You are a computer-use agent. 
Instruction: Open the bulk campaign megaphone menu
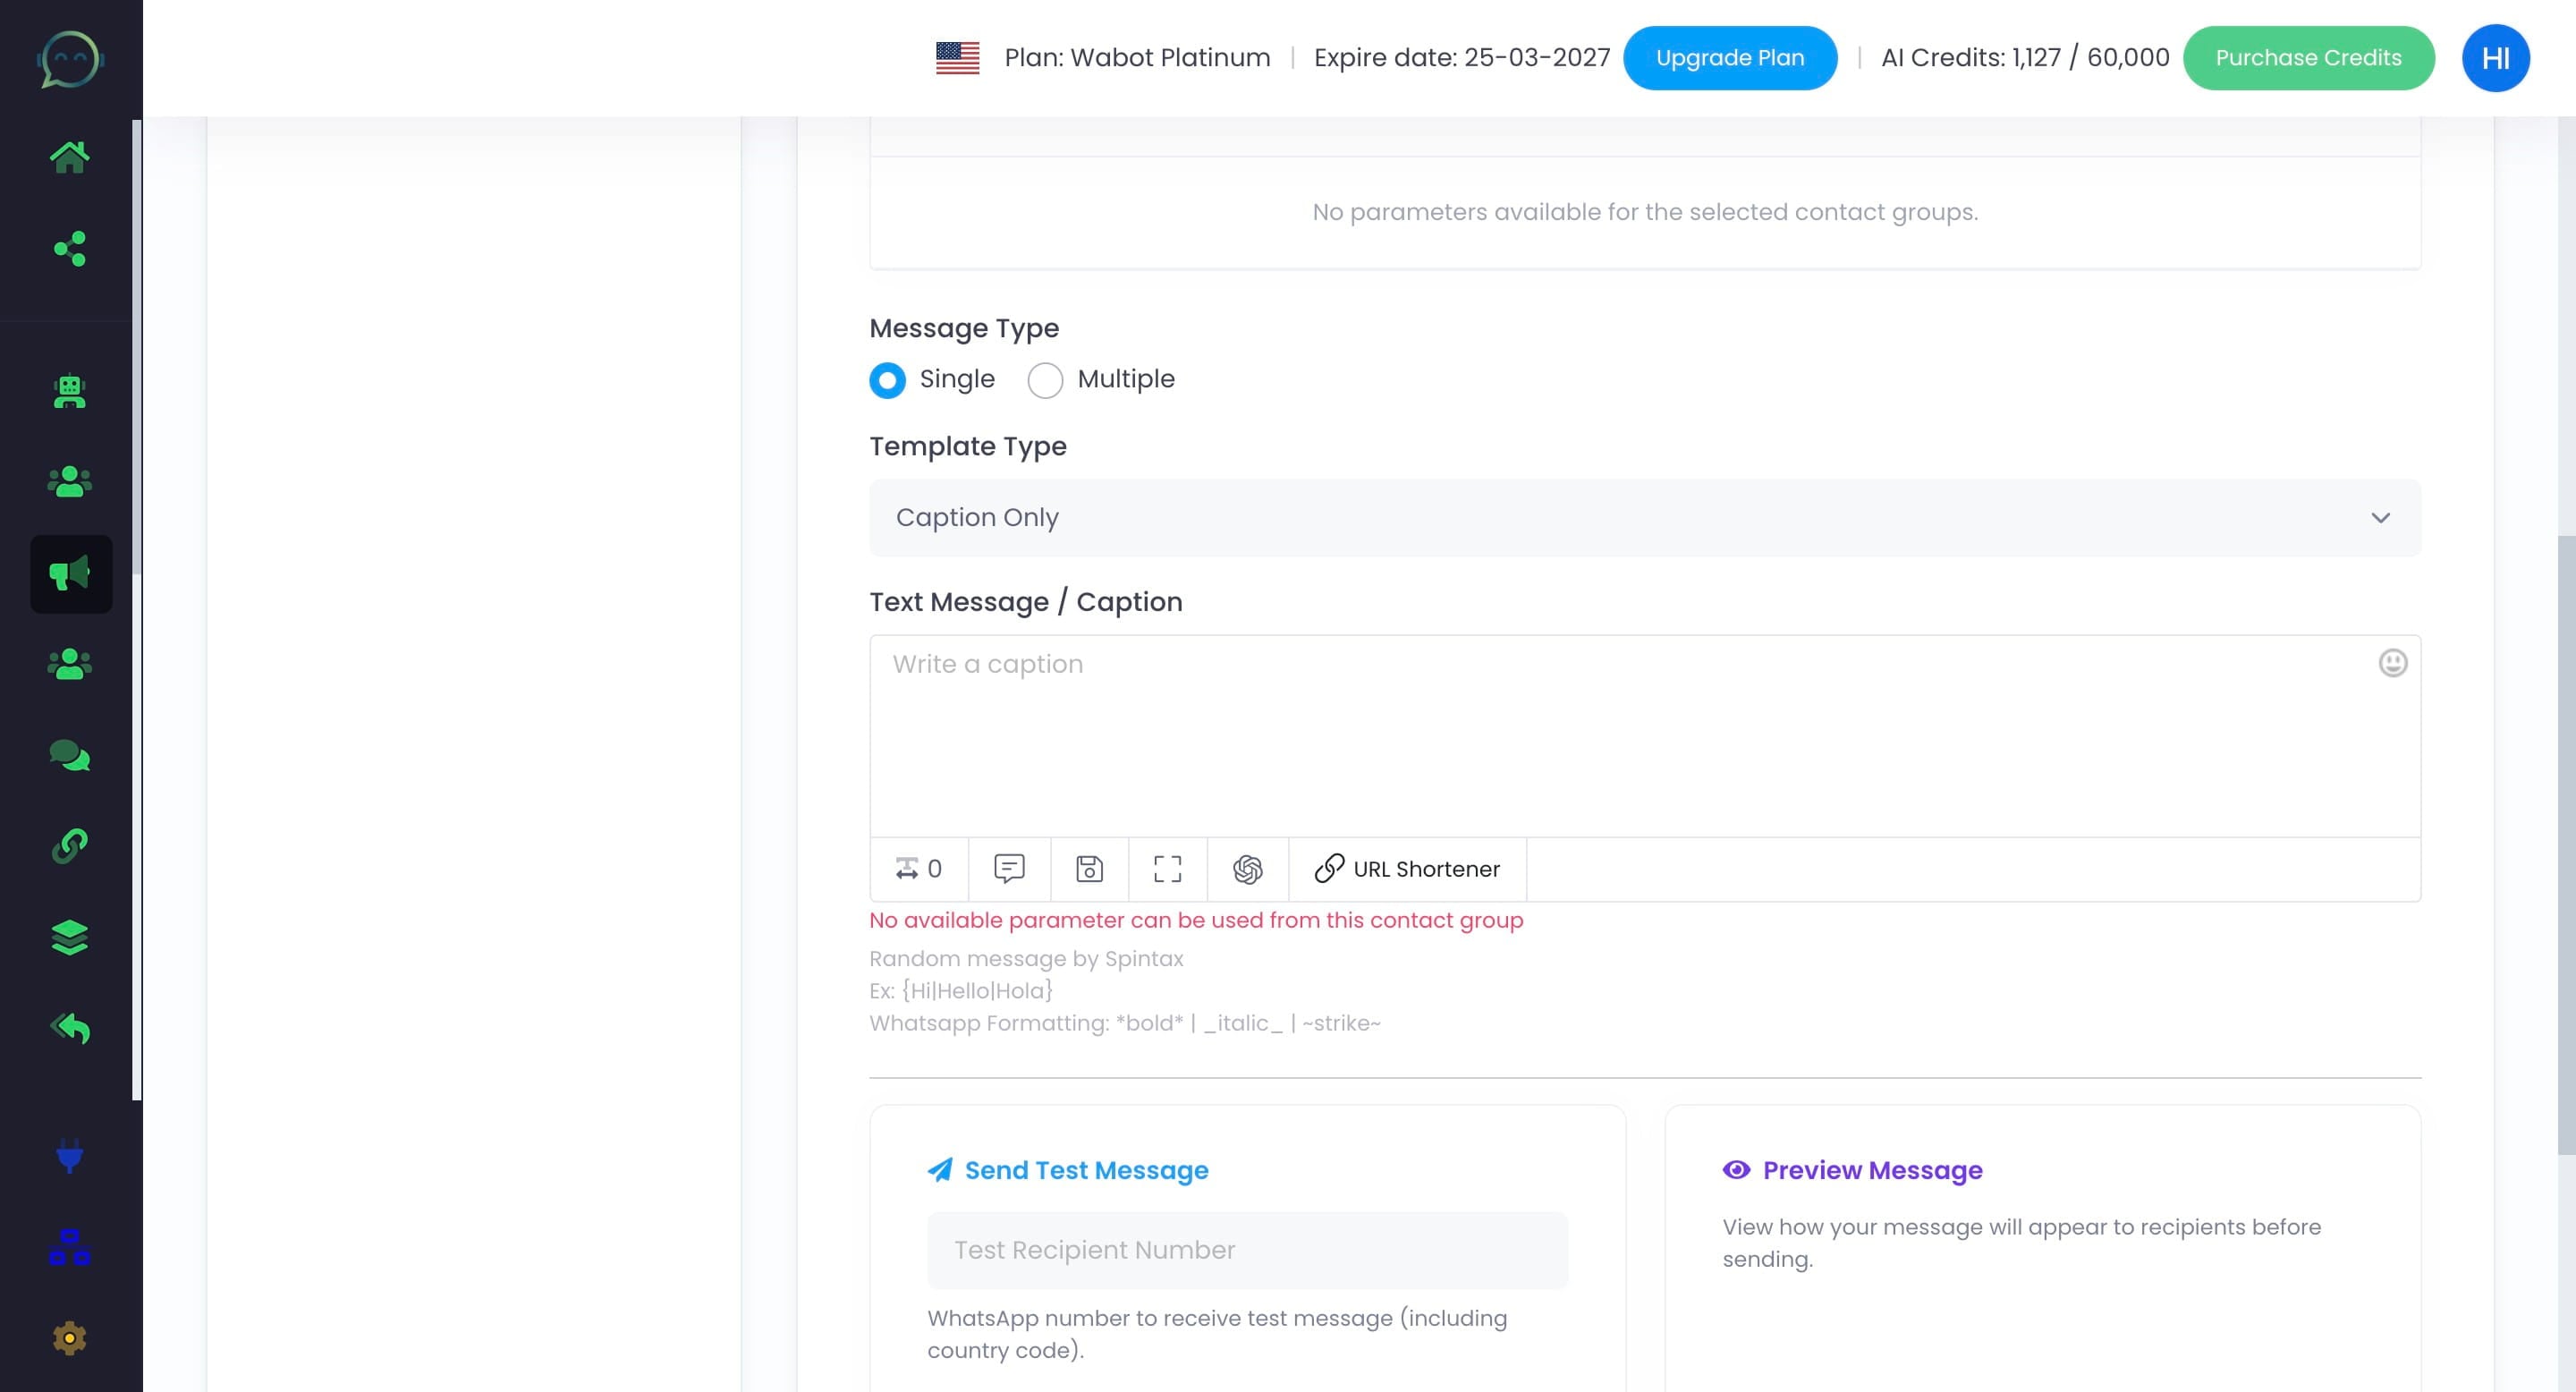[x=70, y=574]
